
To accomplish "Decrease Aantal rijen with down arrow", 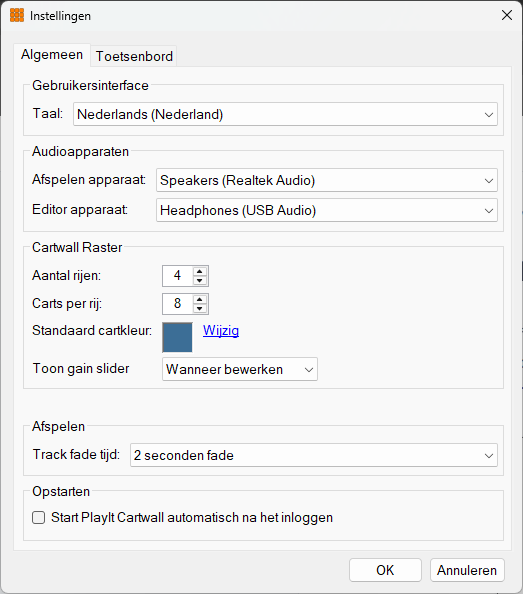I will point(200,280).
